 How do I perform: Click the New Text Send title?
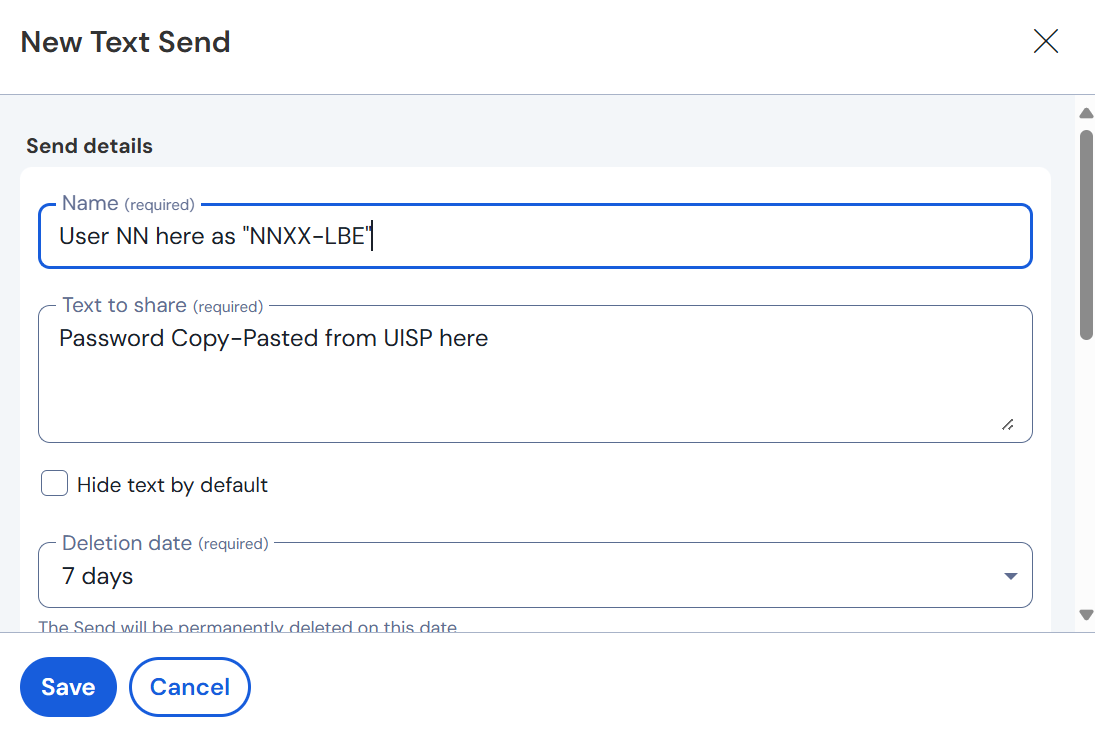point(124,41)
